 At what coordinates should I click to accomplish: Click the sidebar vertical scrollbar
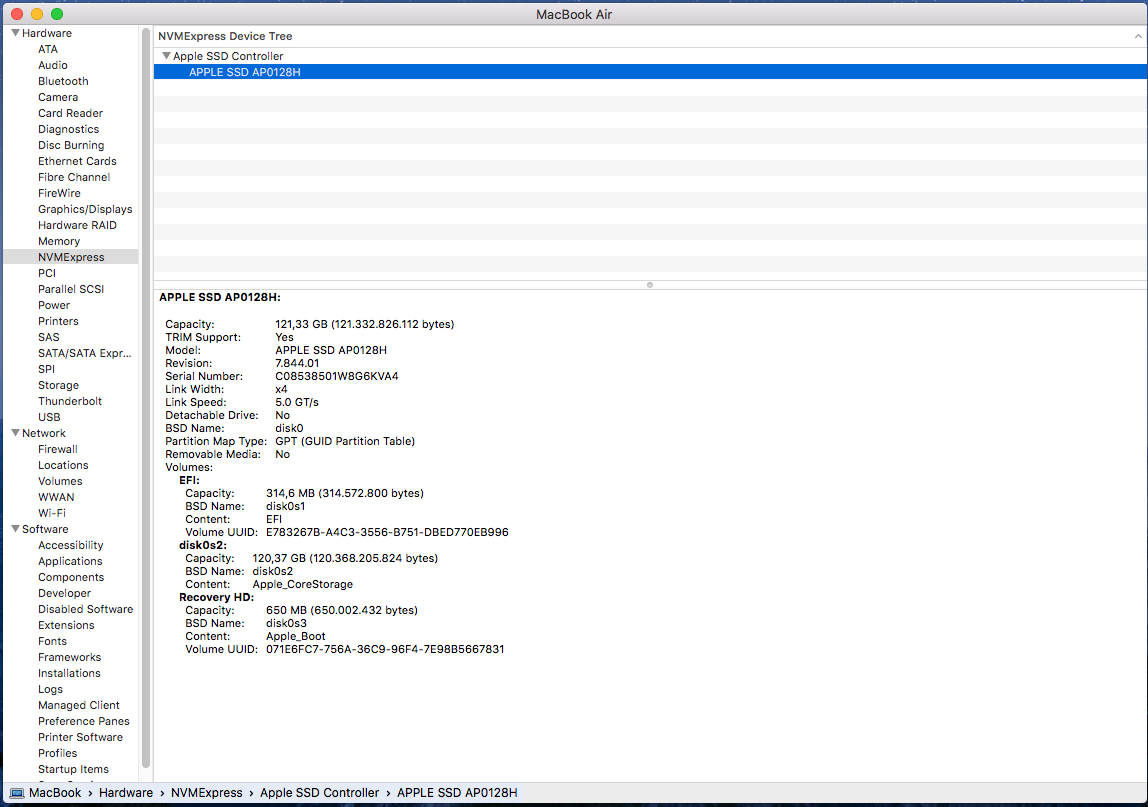pyautogui.click(x=146, y=399)
